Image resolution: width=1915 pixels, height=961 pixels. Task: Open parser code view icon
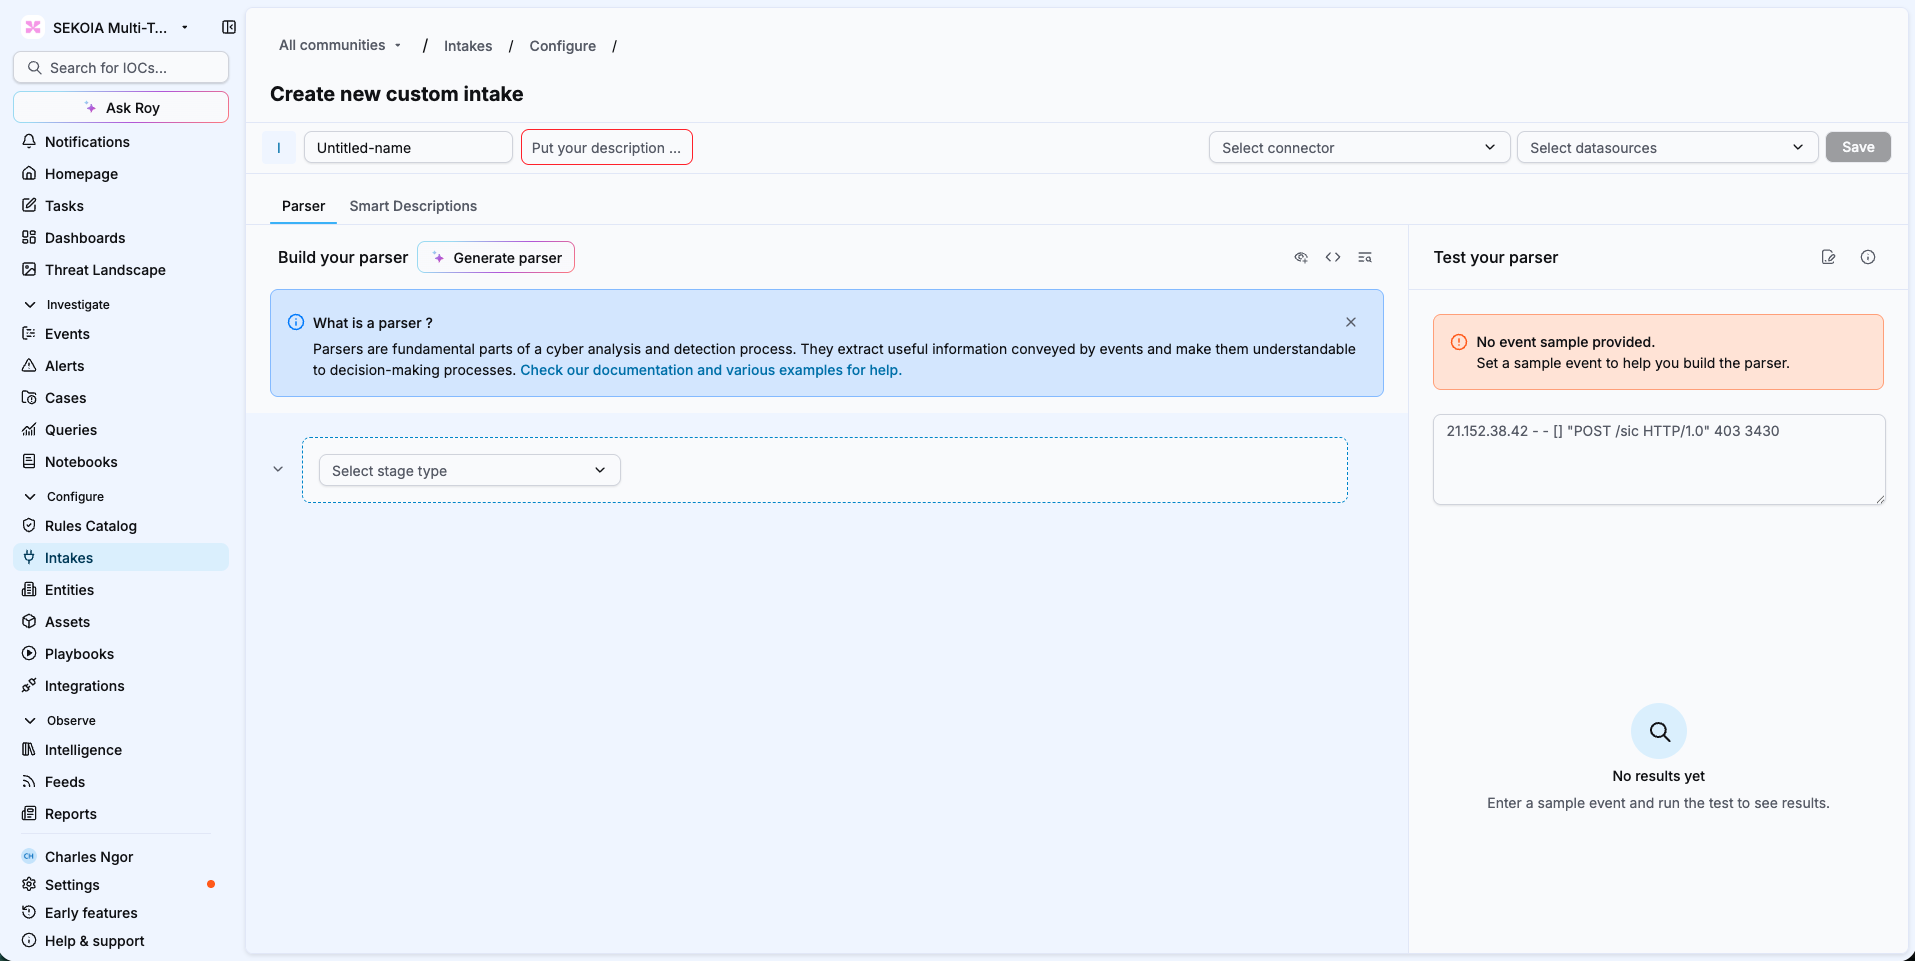(x=1333, y=257)
